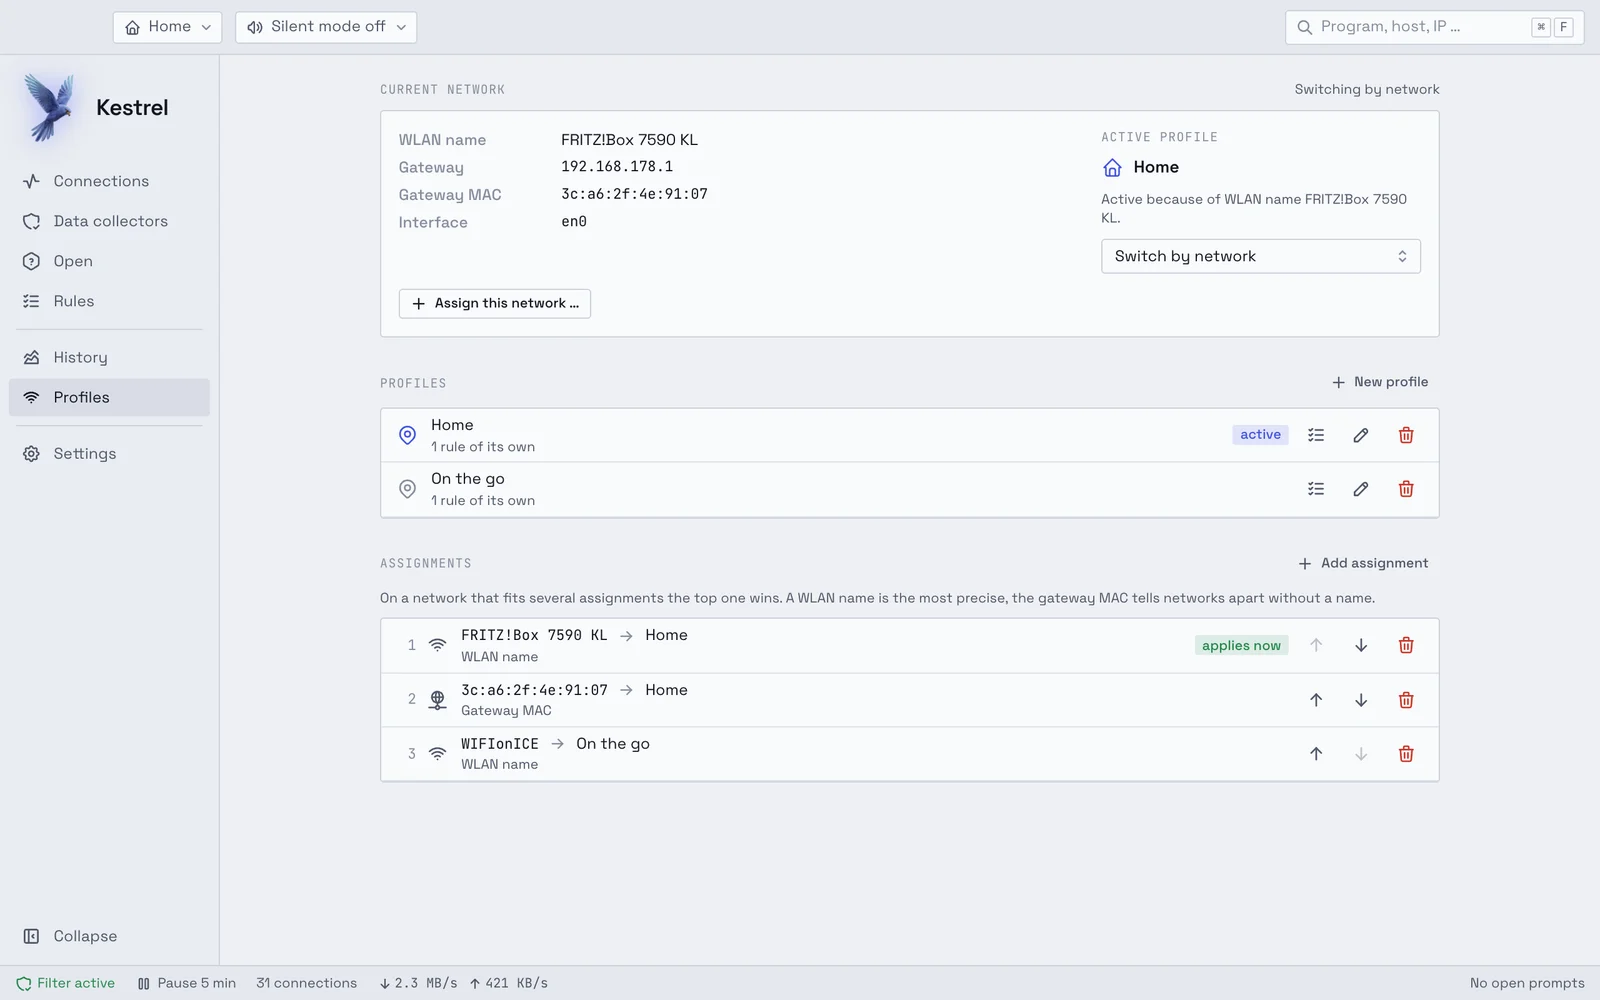Delete the FRITZ!Box 7590 KL assignment
This screenshot has height=1000, width=1600.
(x=1406, y=645)
